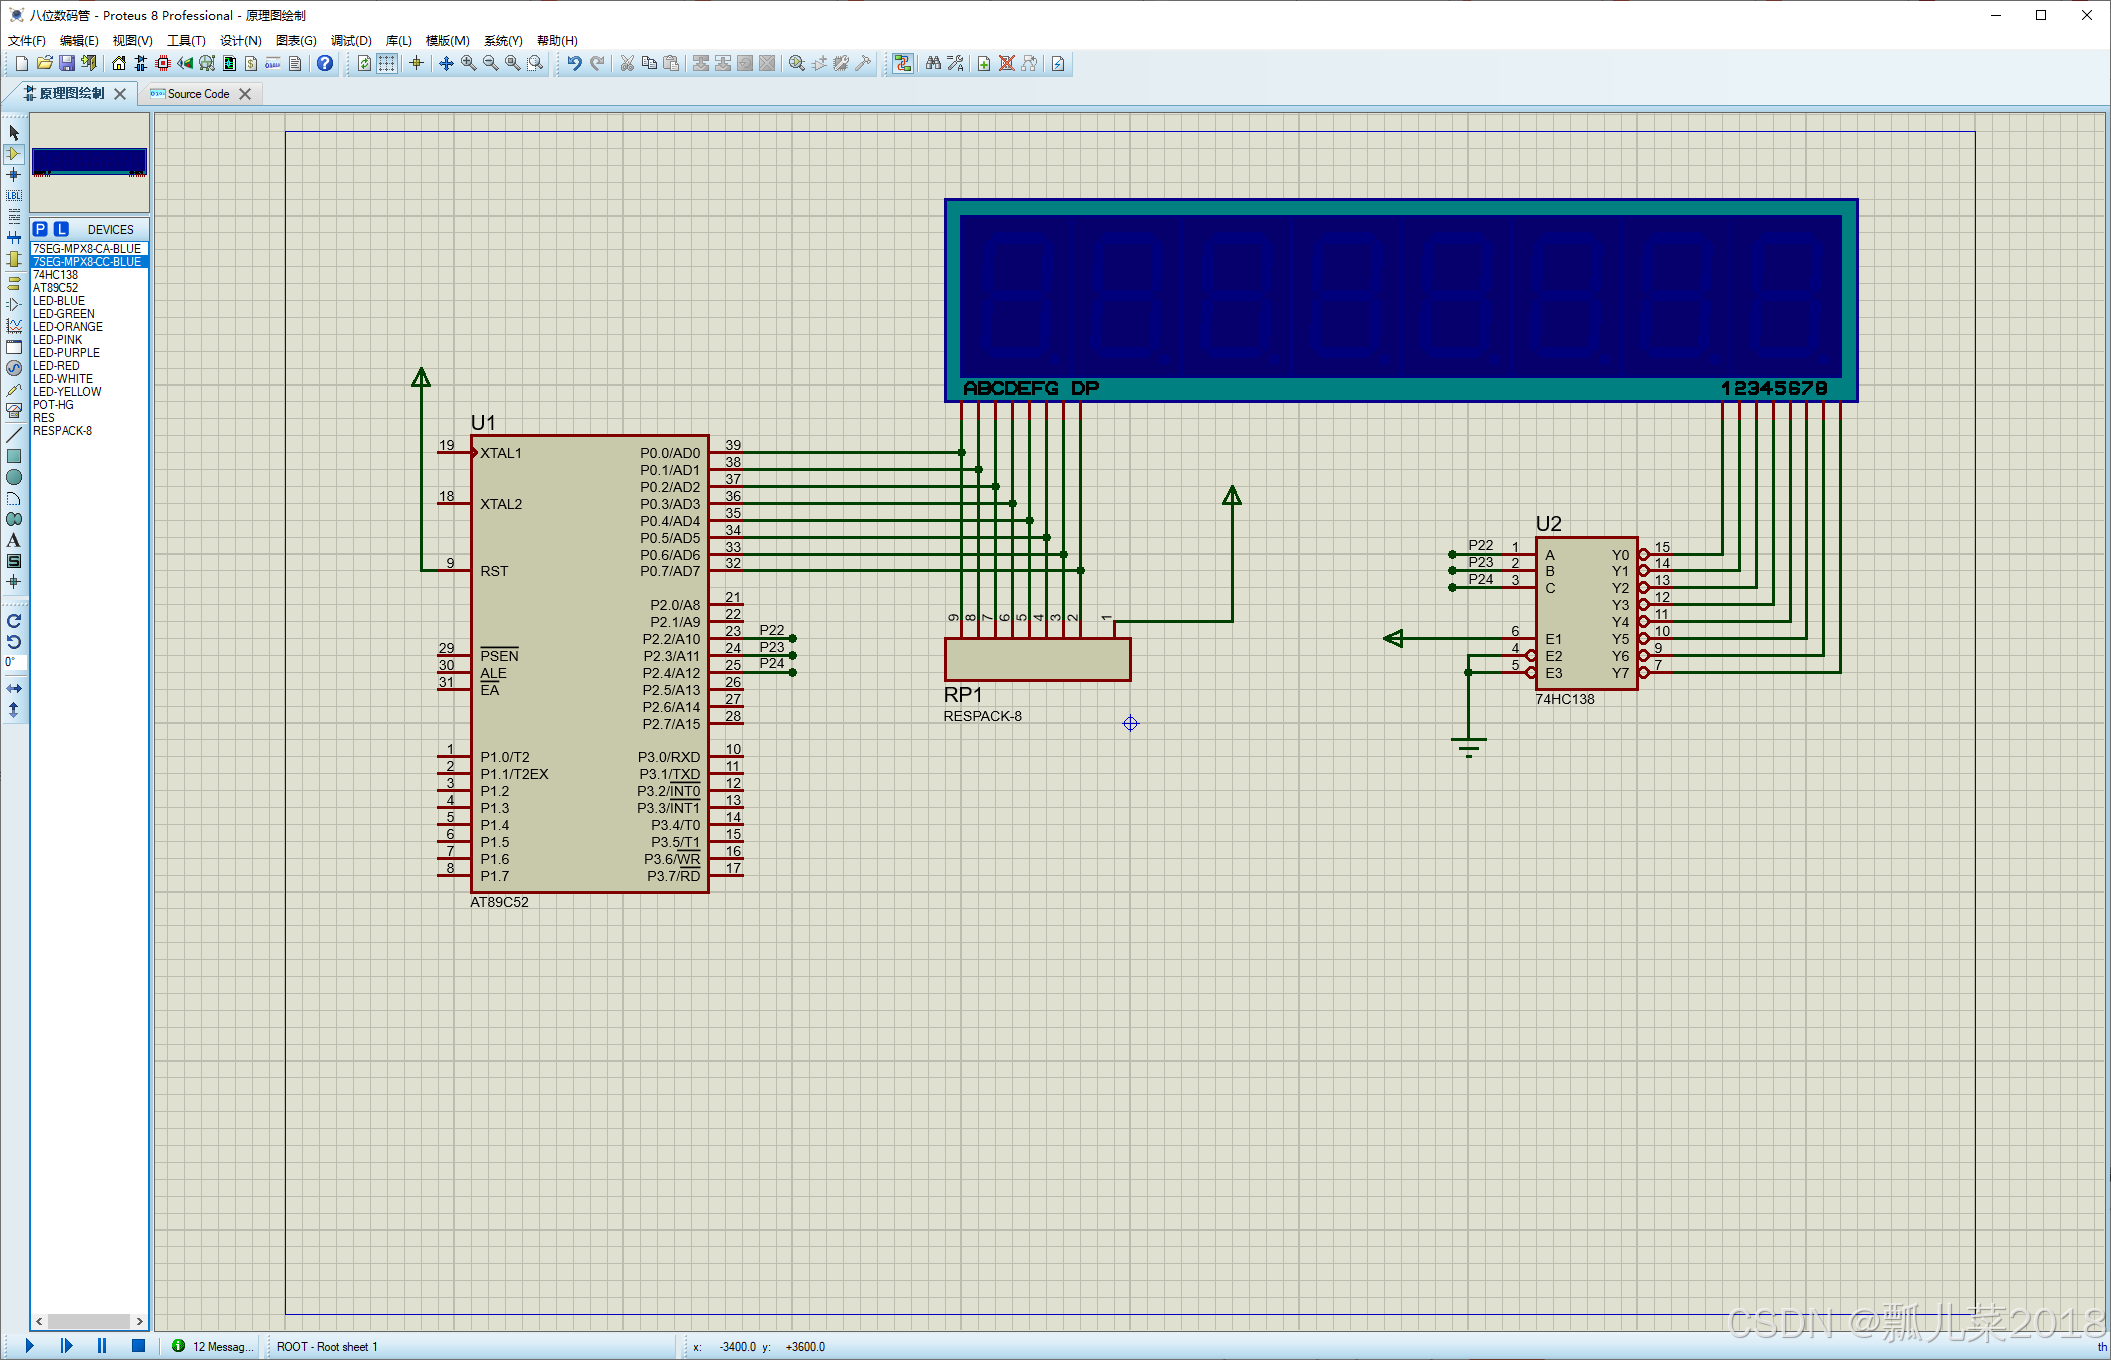Viewport: 2111px width, 1360px height.
Task: Click the P pick devices button
Action: tap(40, 229)
